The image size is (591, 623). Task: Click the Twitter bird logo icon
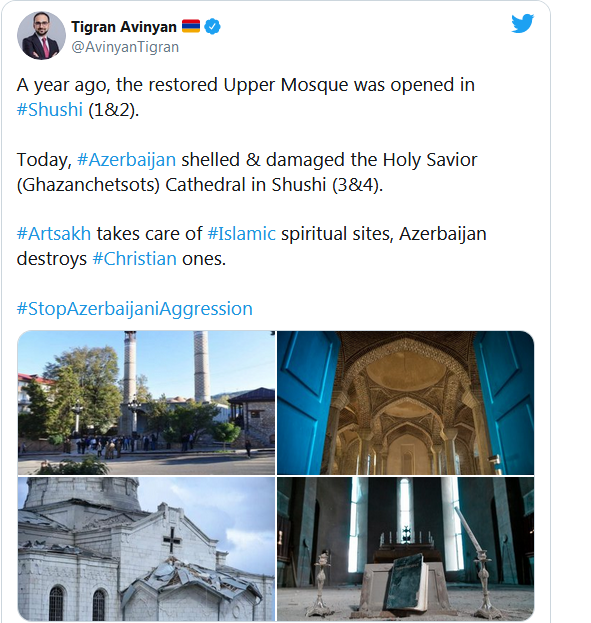[522, 24]
